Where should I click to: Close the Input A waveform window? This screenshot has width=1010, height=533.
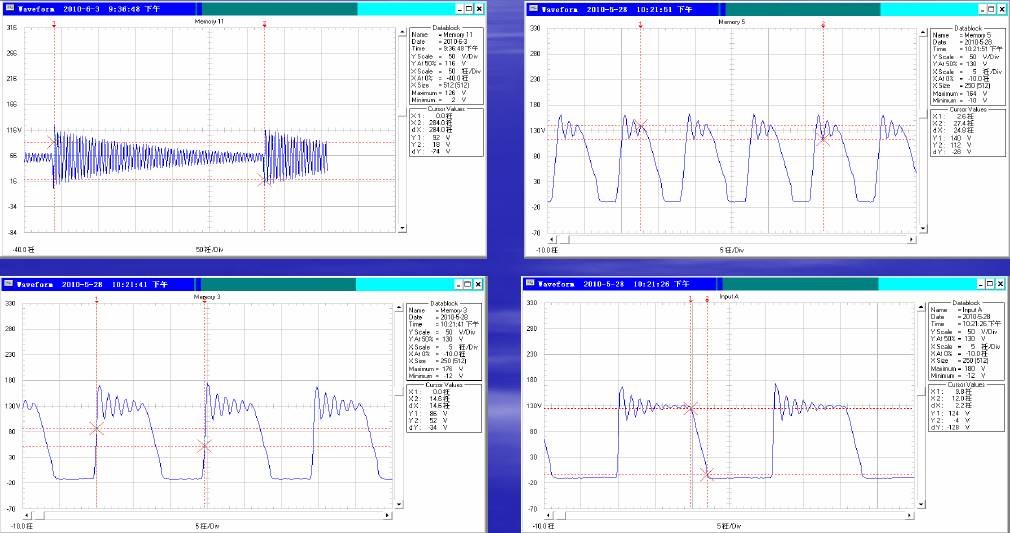pyautogui.click(x=1001, y=284)
